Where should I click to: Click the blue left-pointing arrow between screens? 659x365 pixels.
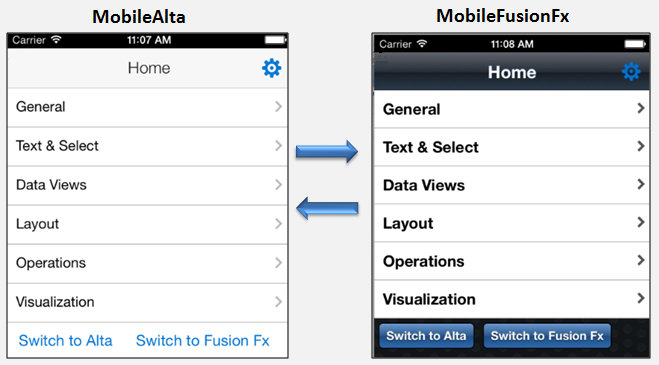pos(327,208)
